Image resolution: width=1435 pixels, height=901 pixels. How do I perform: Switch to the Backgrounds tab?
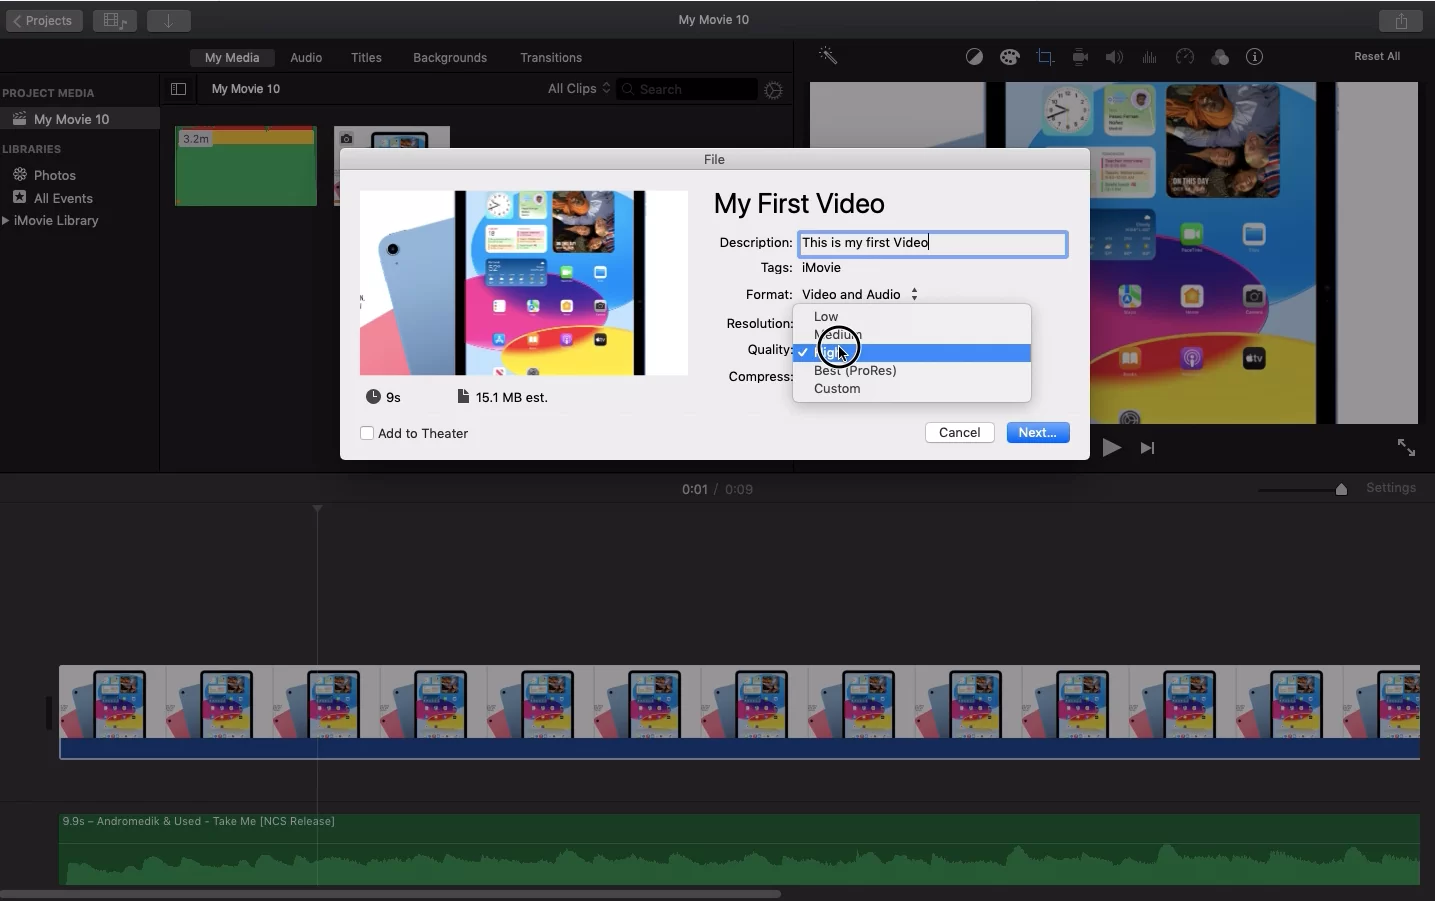point(450,57)
